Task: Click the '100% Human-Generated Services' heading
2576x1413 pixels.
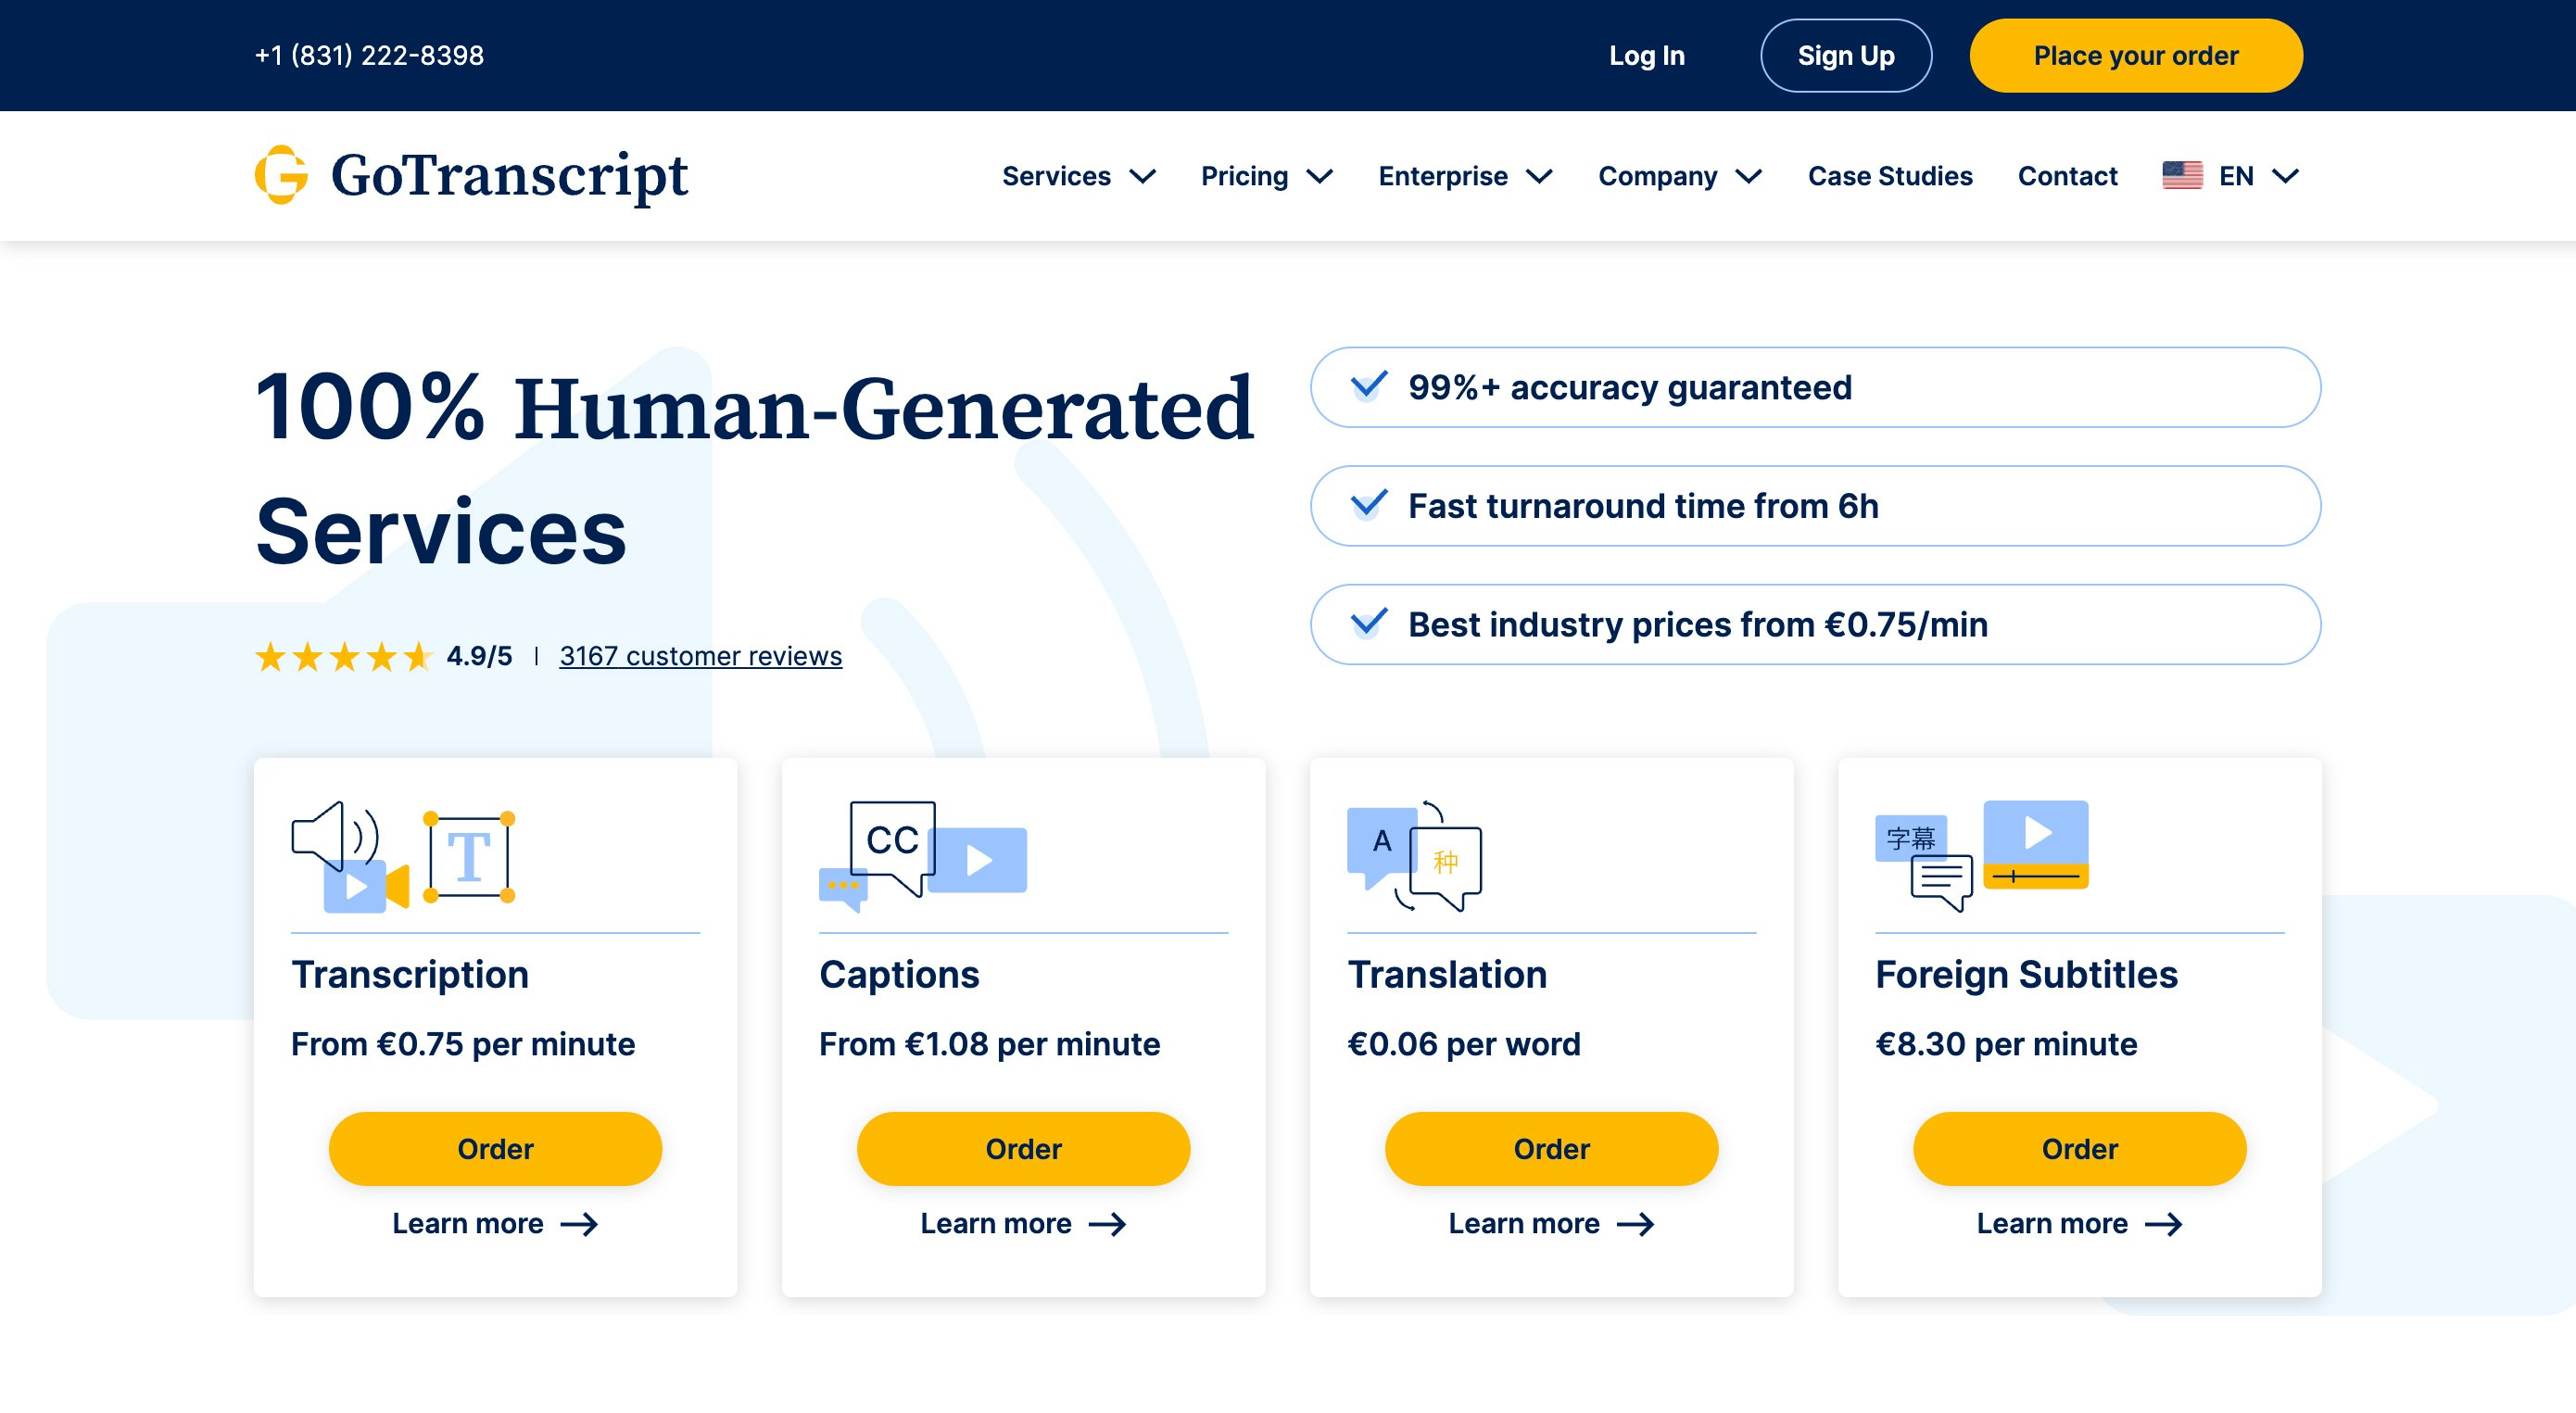Action: pos(754,470)
